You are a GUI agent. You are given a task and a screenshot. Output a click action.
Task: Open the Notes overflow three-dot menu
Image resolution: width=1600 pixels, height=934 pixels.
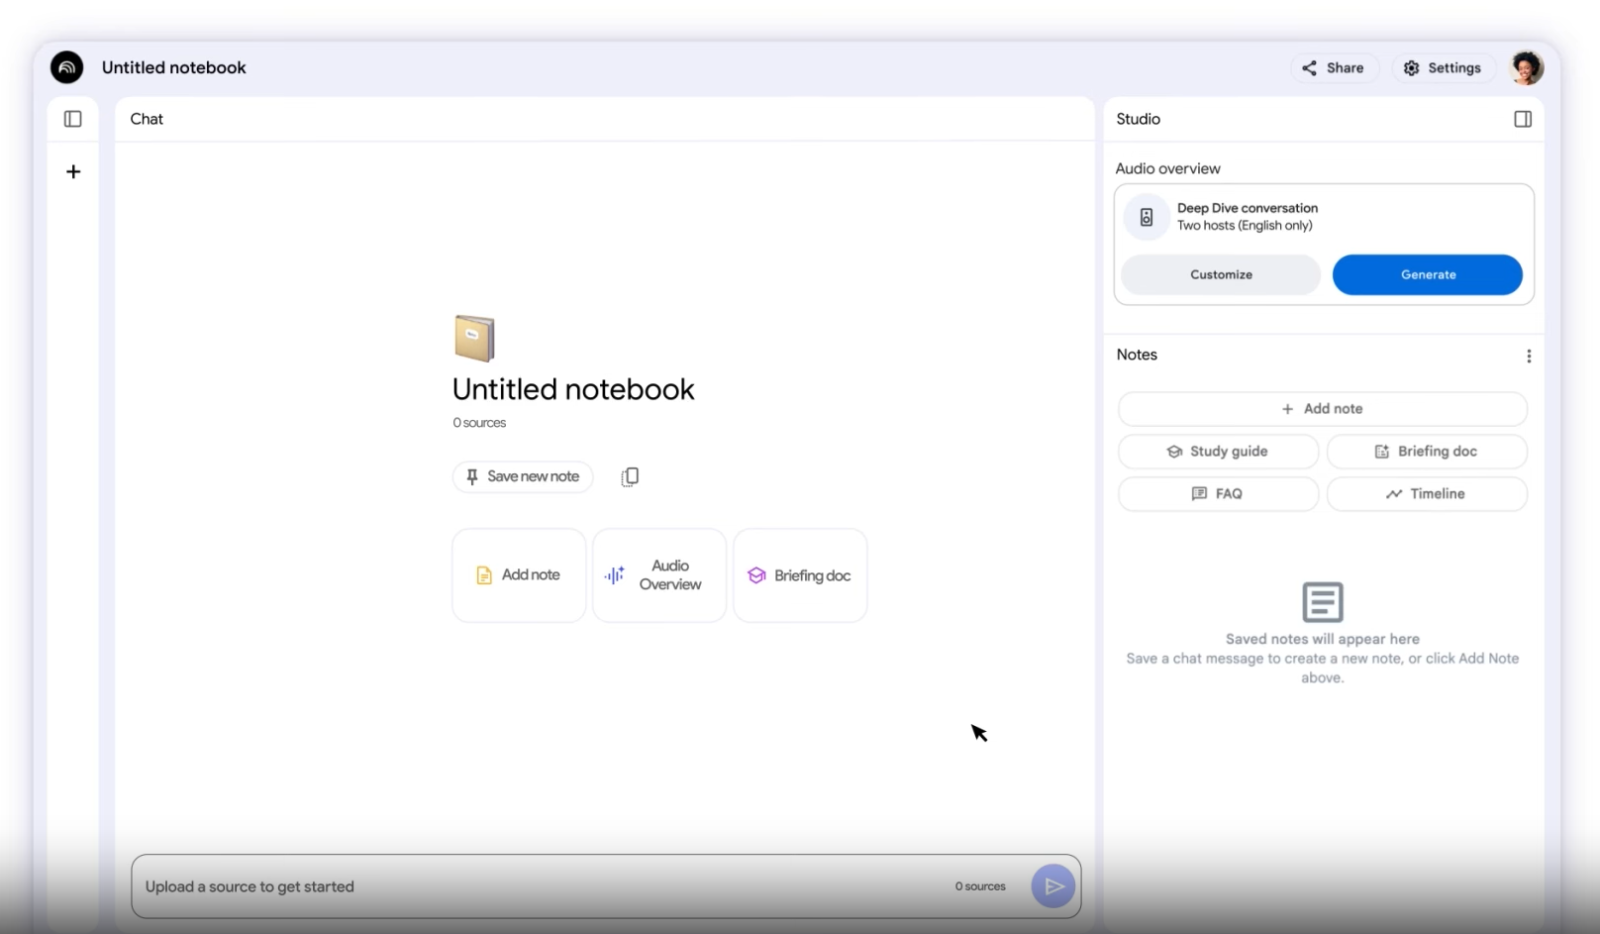click(1528, 355)
